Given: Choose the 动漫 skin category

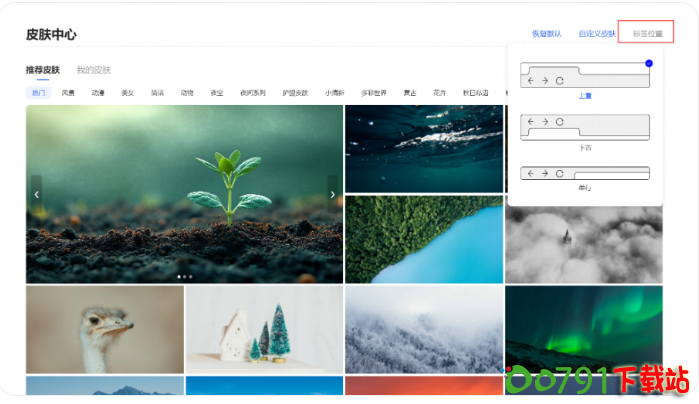Looking at the screenshot, I should [98, 93].
